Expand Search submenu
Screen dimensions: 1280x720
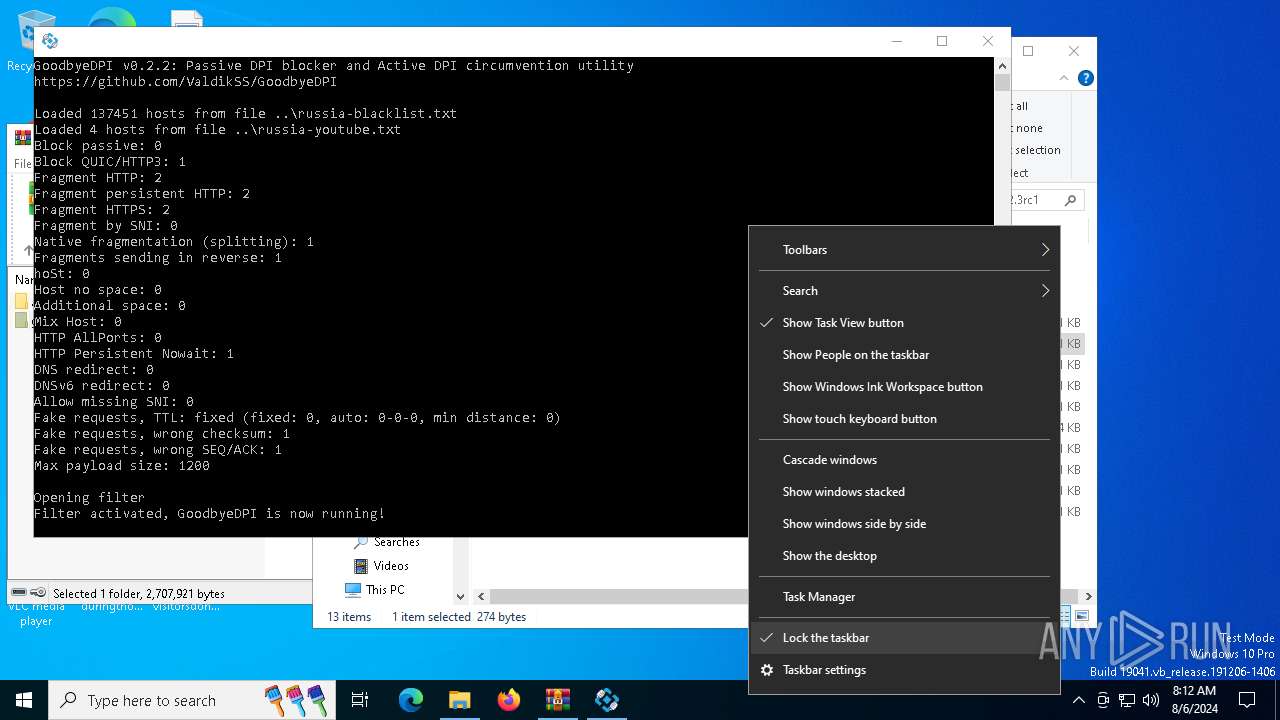904,291
